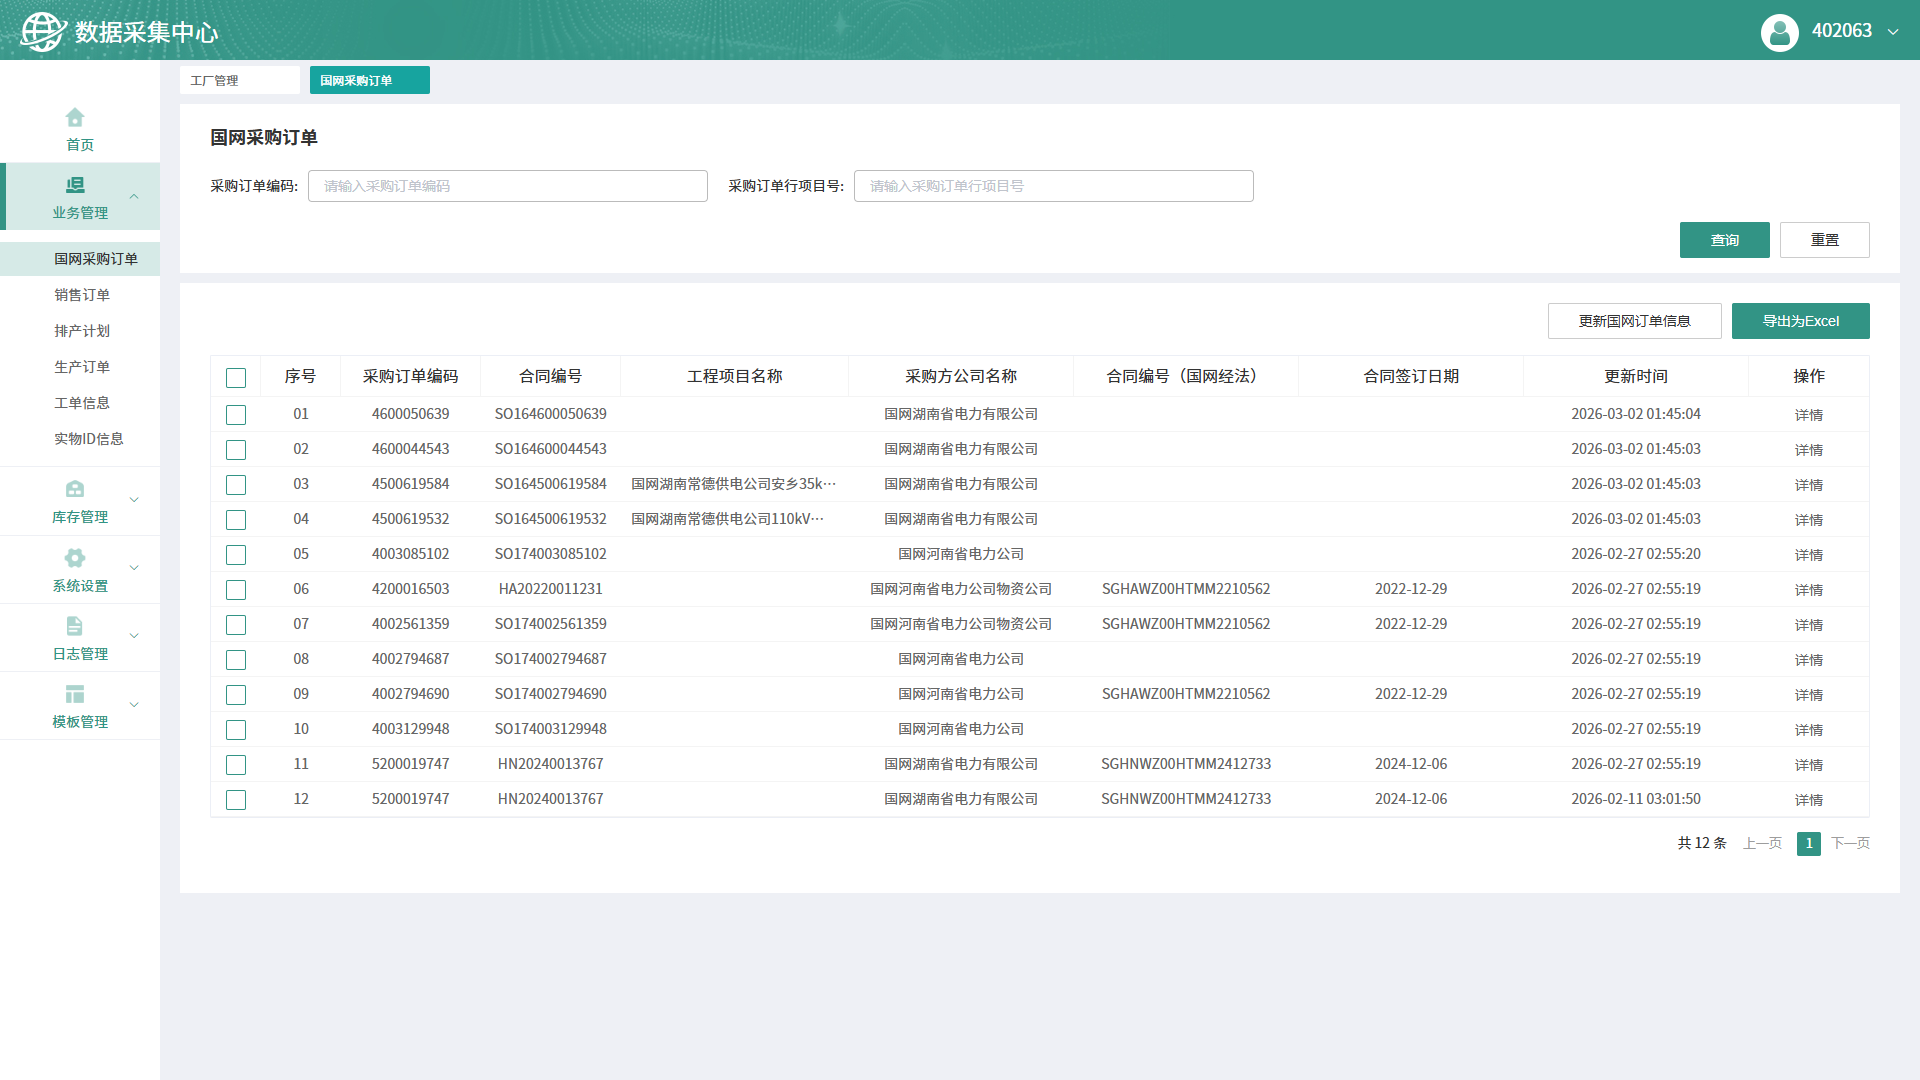
Task: Click the 业务管理 sidebar icon
Action: tap(75, 186)
